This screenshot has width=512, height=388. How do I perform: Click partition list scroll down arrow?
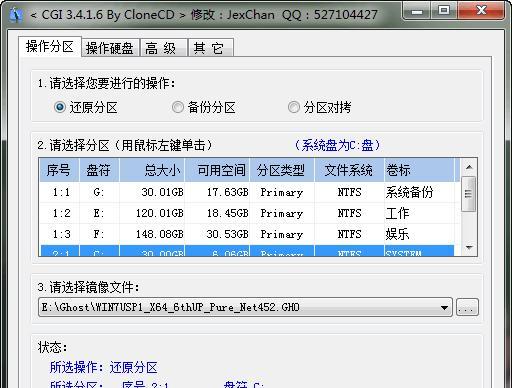pyautogui.click(x=469, y=248)
